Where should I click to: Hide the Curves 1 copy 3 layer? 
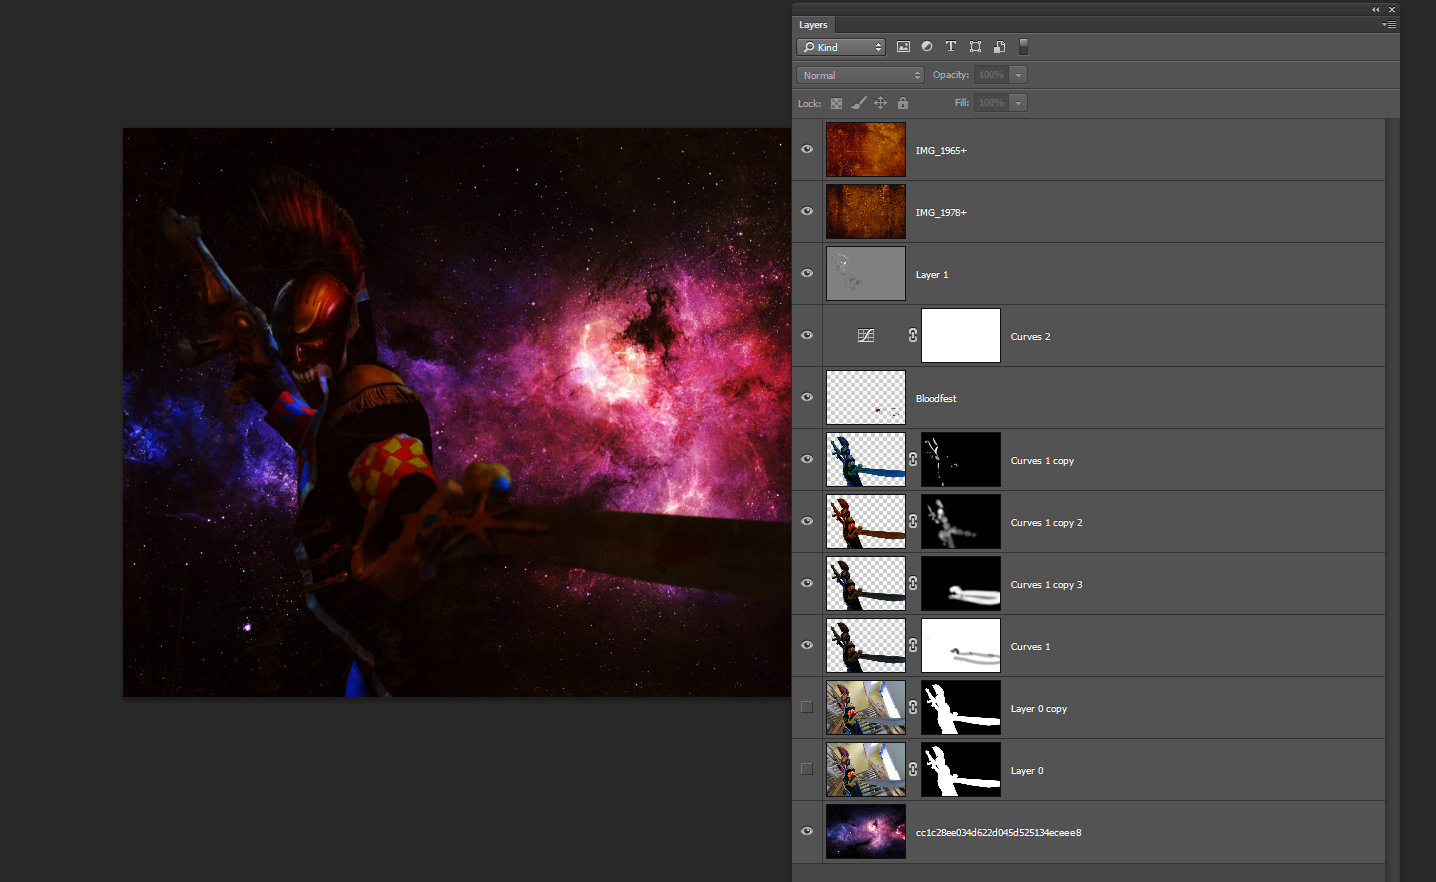[807, 584]
